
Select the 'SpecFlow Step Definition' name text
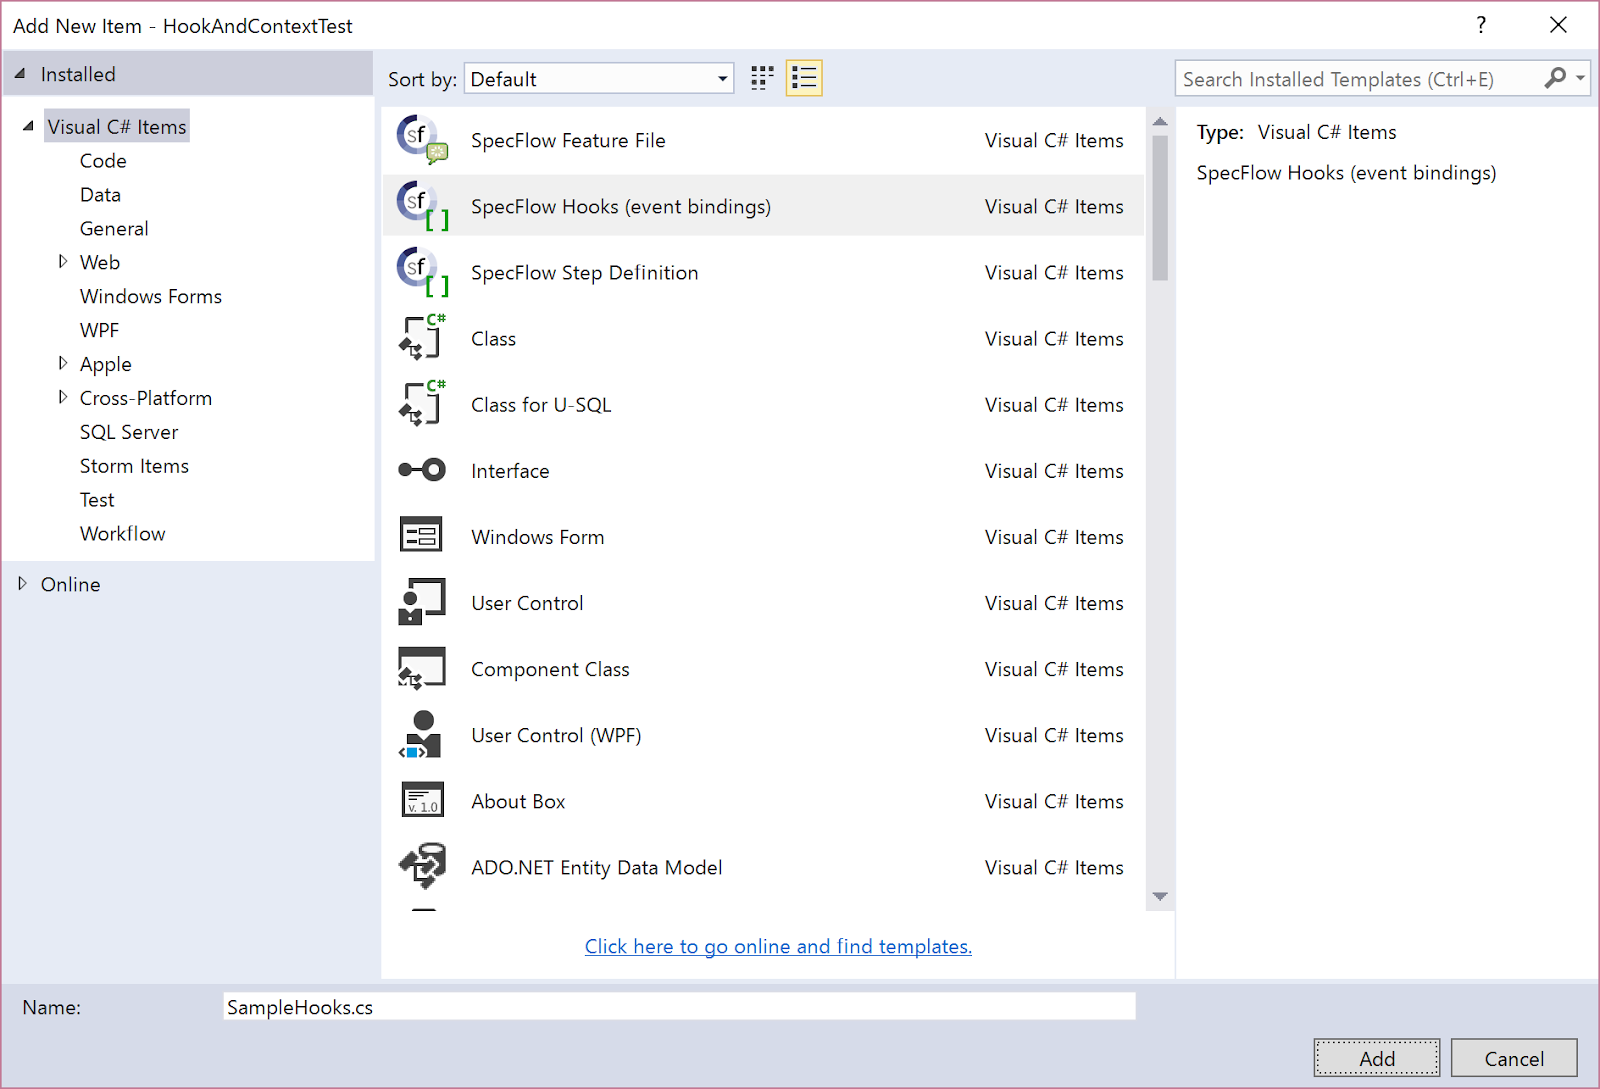tap(585, 273)
